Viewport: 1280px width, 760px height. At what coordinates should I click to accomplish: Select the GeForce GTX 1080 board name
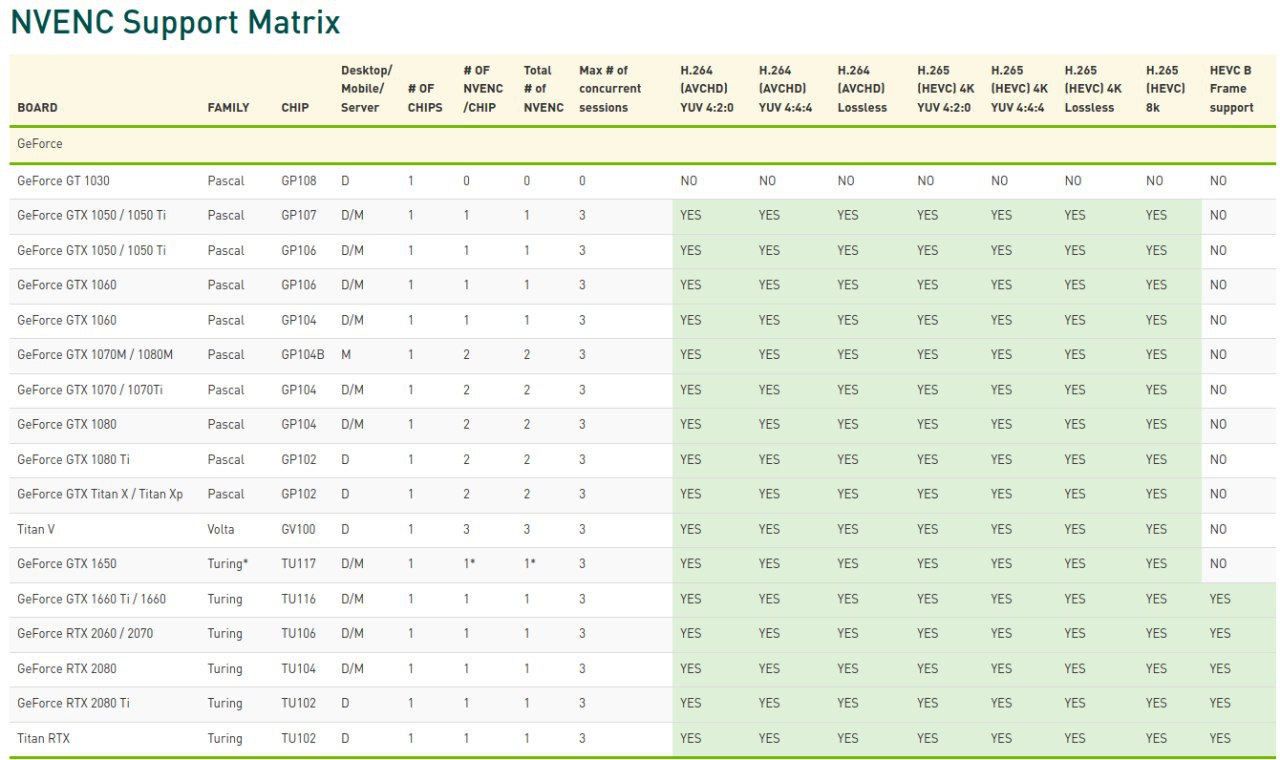(67, 424)
